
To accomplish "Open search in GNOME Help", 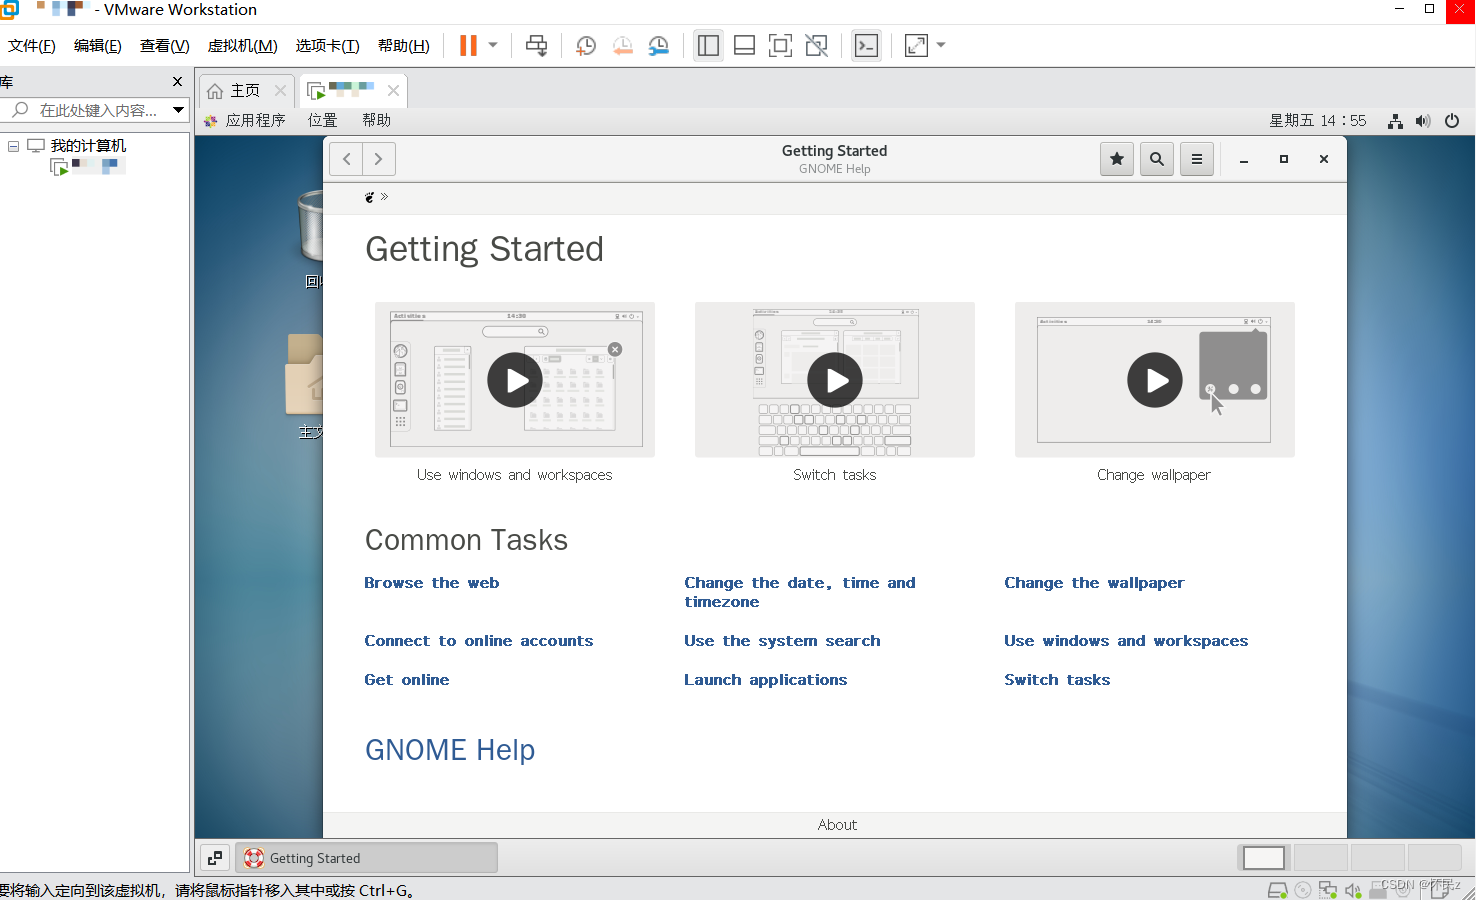I will [1157, 159].
